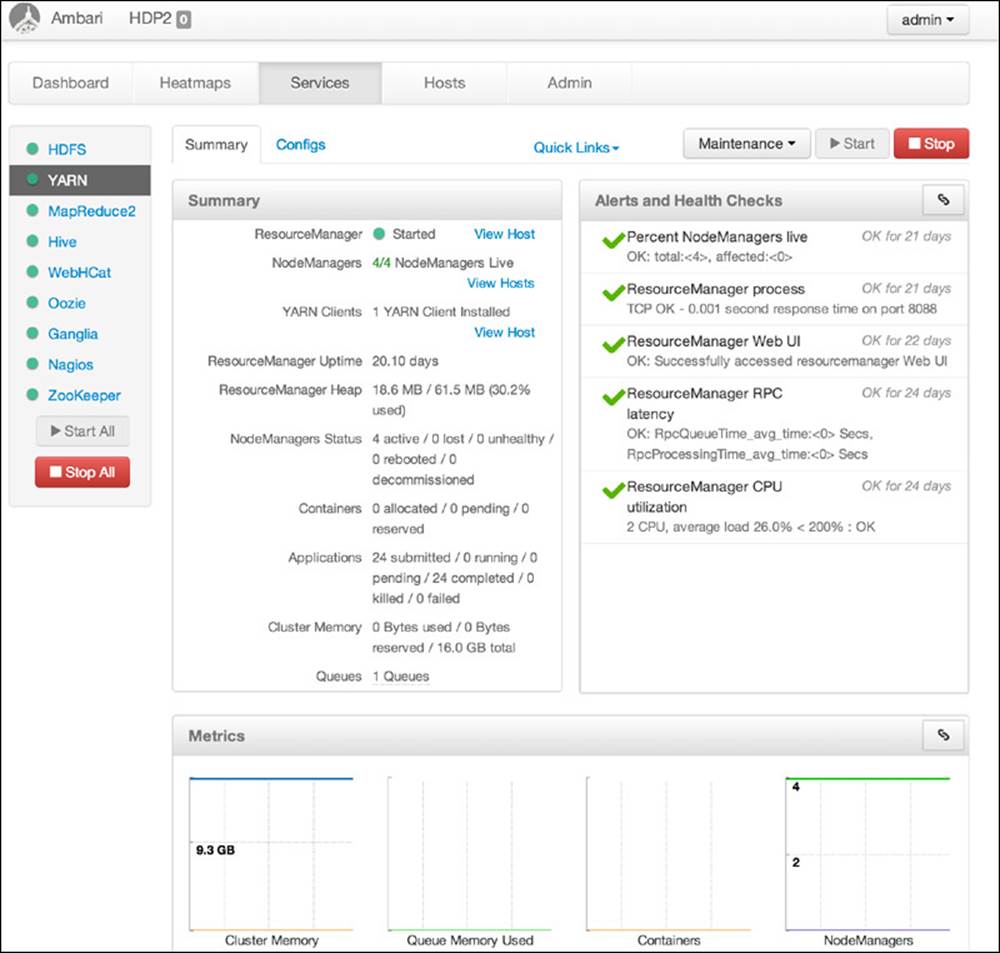Open Ganglia service in sidebar
The height and width of the screenshot is (953, 1000).
tap(73, 334)
